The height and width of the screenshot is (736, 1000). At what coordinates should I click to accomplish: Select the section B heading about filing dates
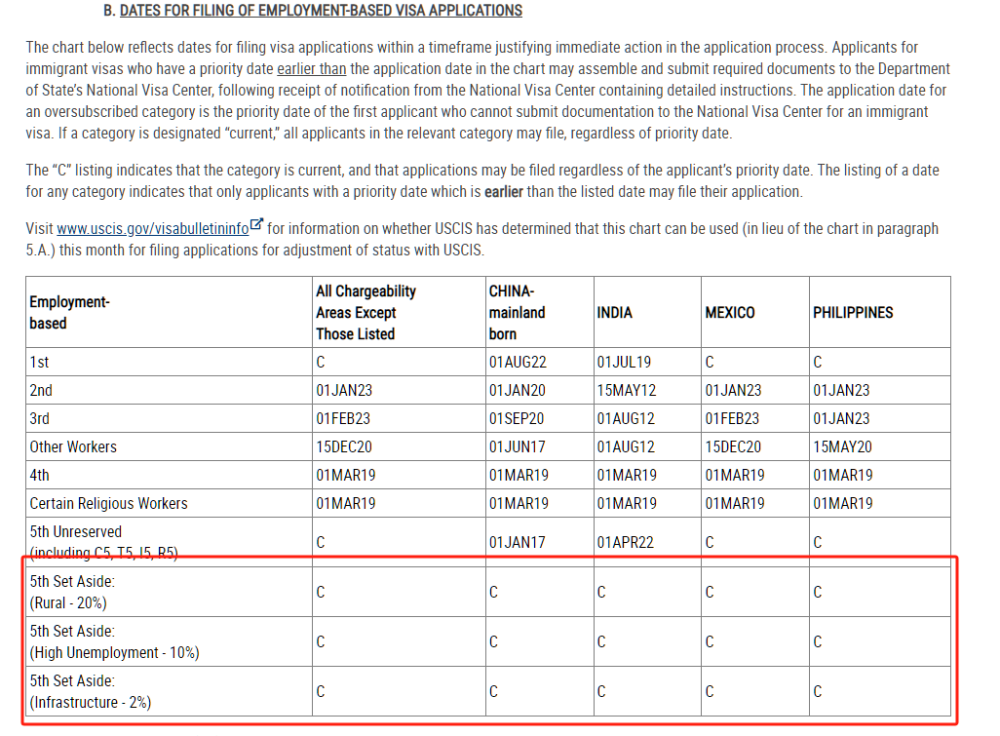pos(320,11)
